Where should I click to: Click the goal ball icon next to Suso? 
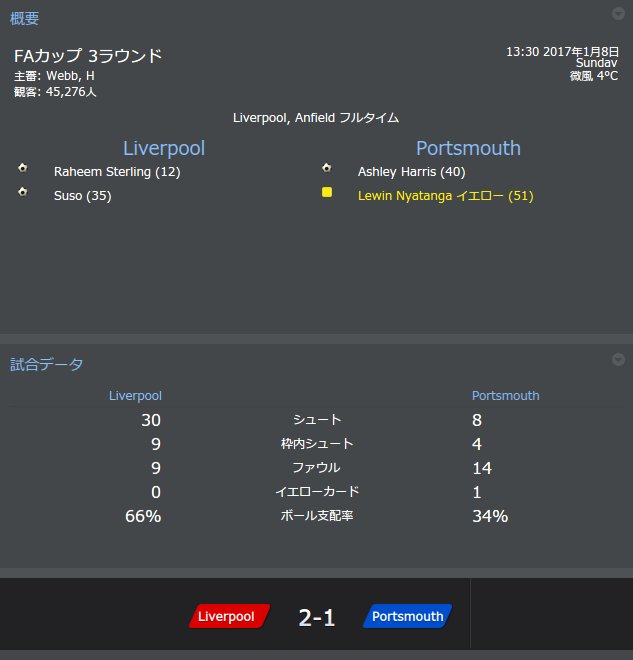[x=23, y=192]
